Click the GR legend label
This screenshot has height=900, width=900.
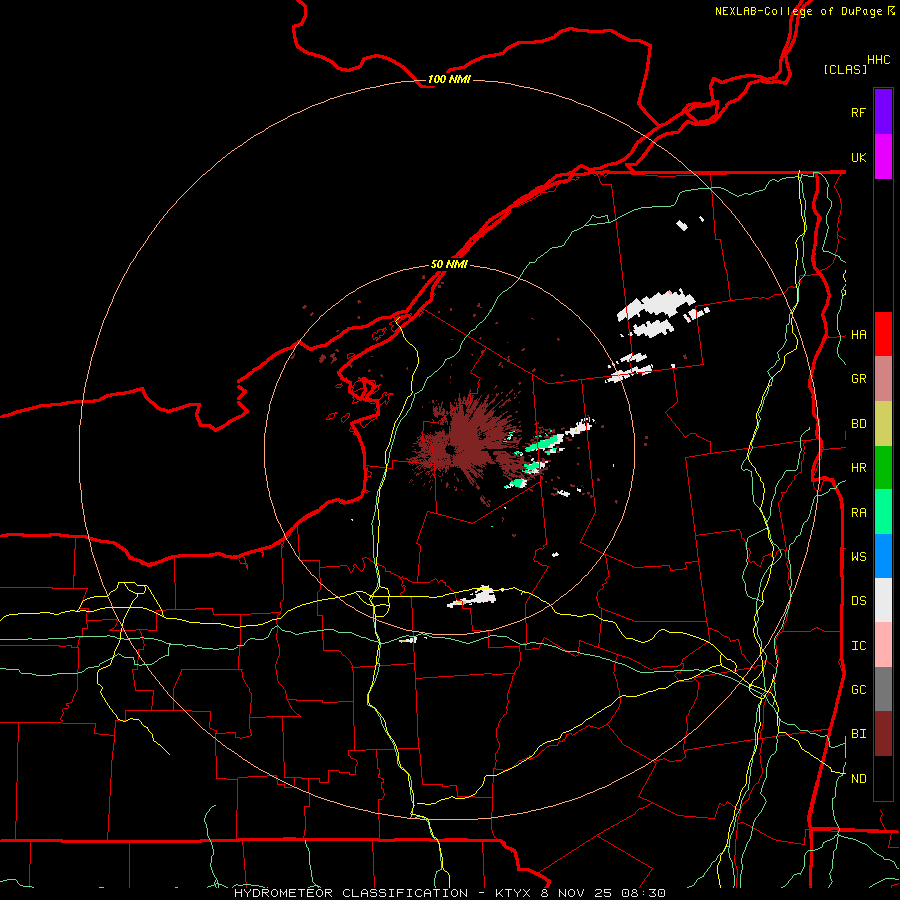point(858,379)
